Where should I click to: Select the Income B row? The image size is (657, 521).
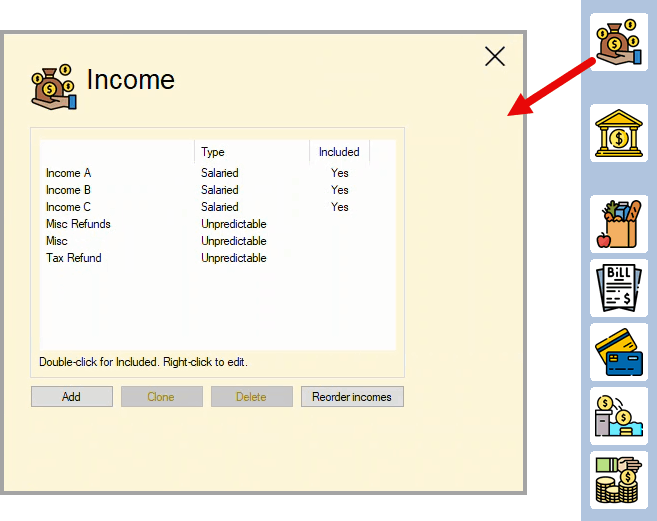pyautogui.click(x=217, y=190)
